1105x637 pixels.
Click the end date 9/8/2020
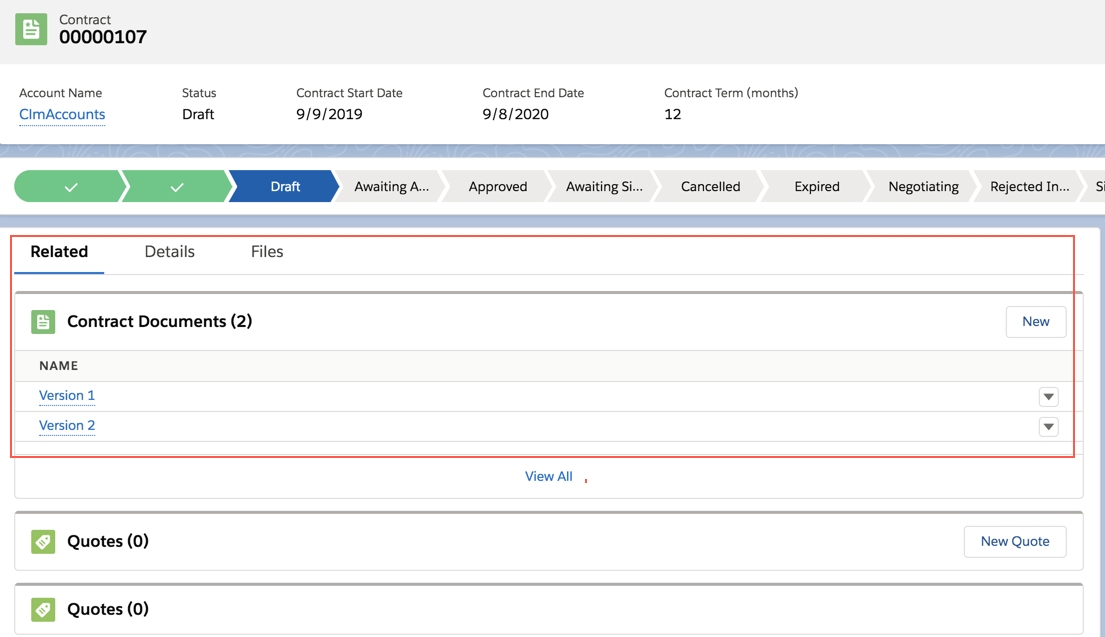515,114
